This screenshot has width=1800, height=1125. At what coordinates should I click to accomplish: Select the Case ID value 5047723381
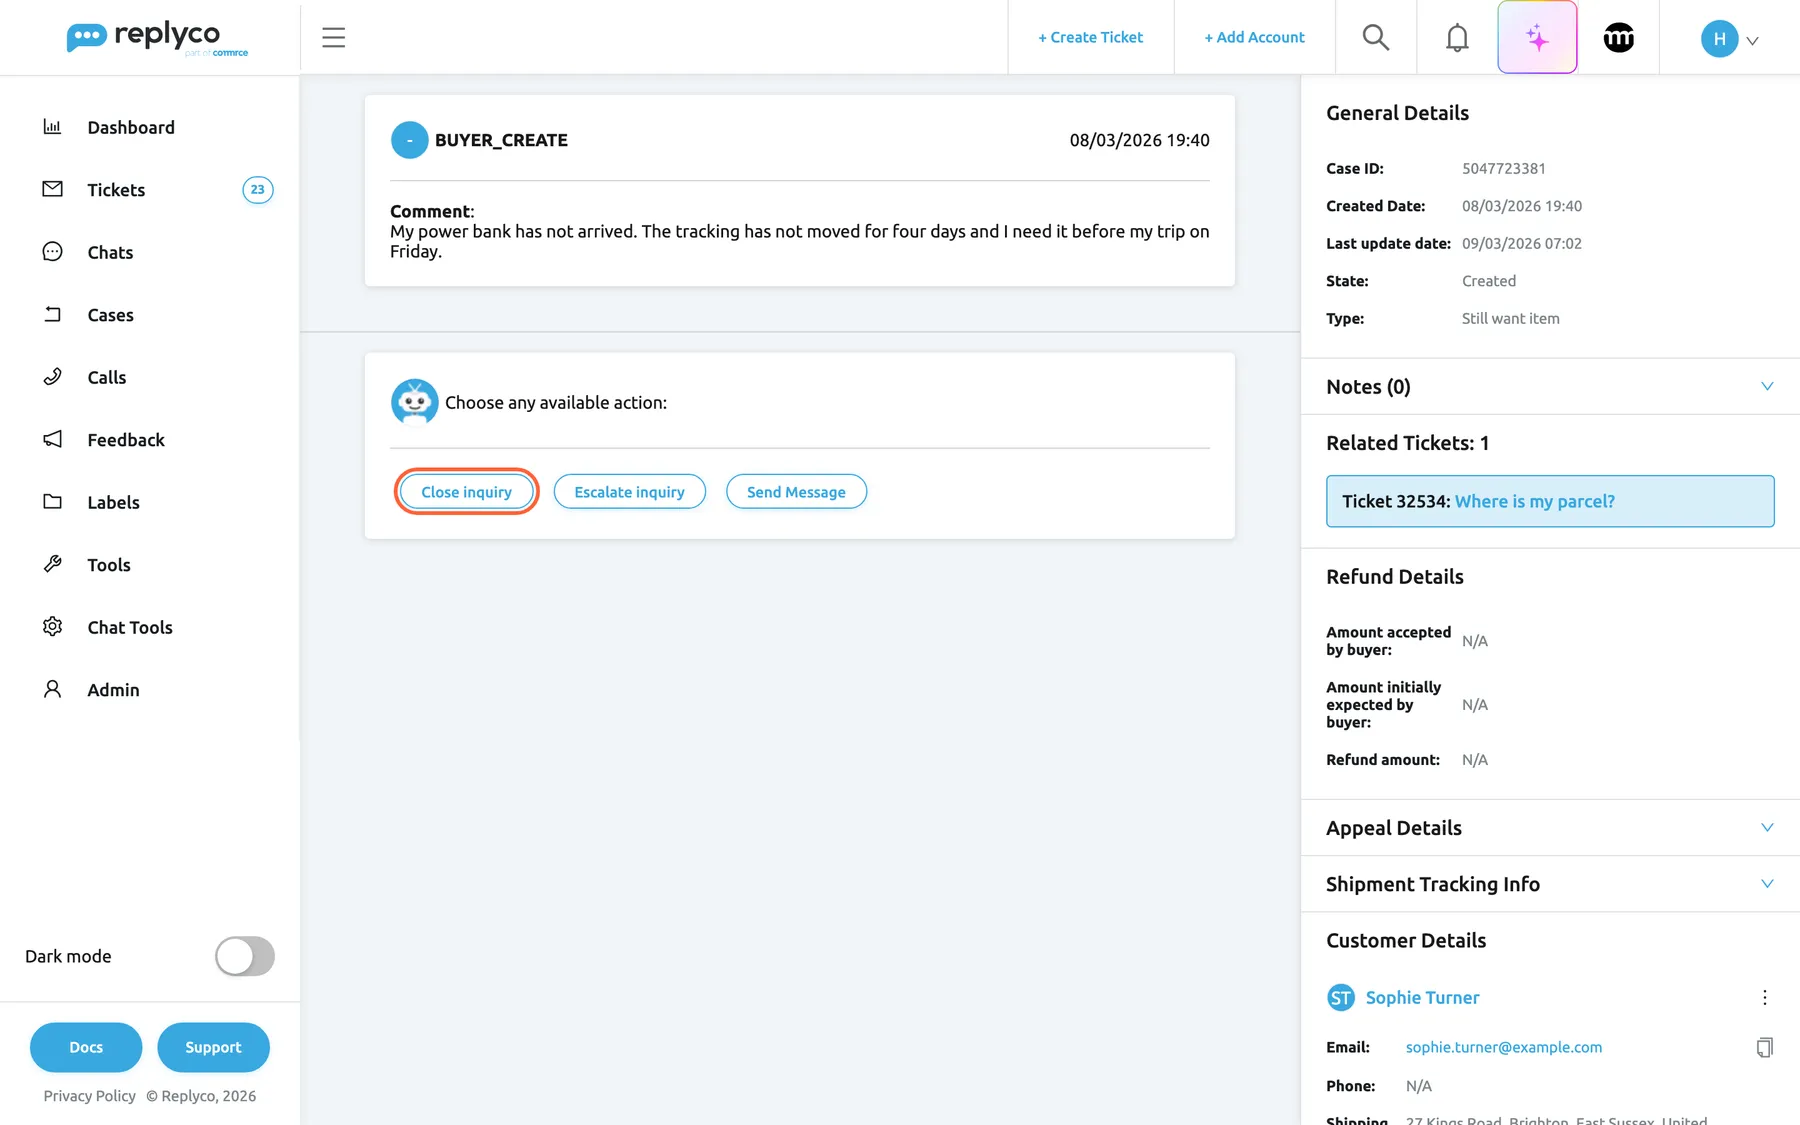[x=1503, y=168]
